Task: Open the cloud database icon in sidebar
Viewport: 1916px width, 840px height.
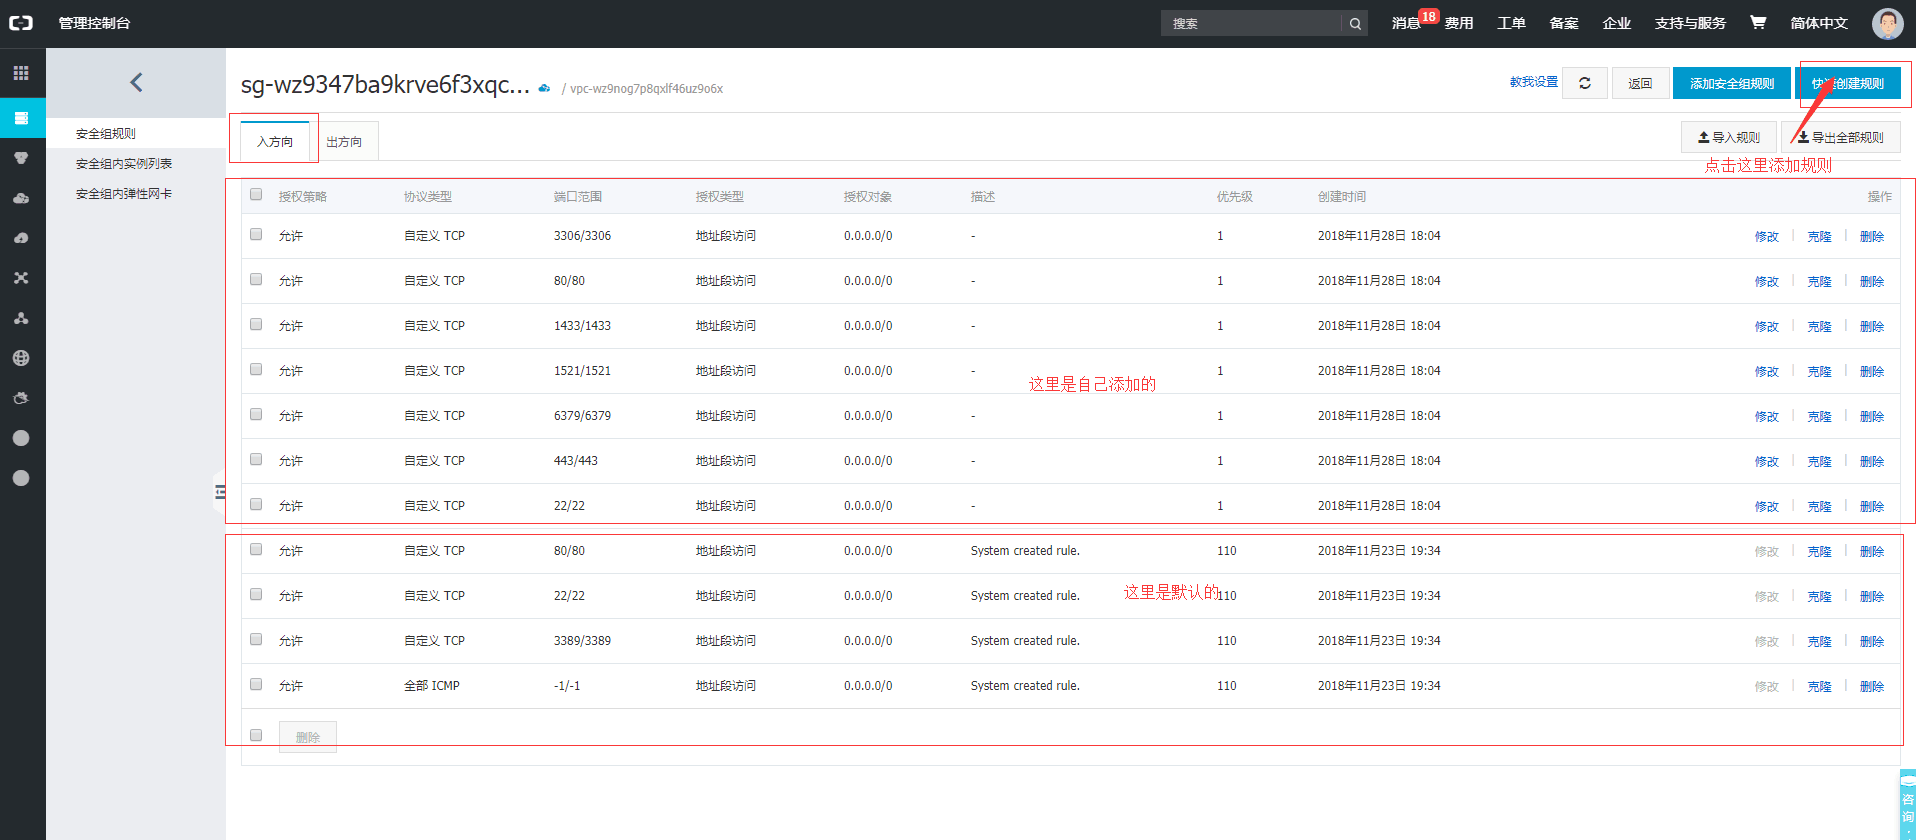Action: (x=21, y=198)
